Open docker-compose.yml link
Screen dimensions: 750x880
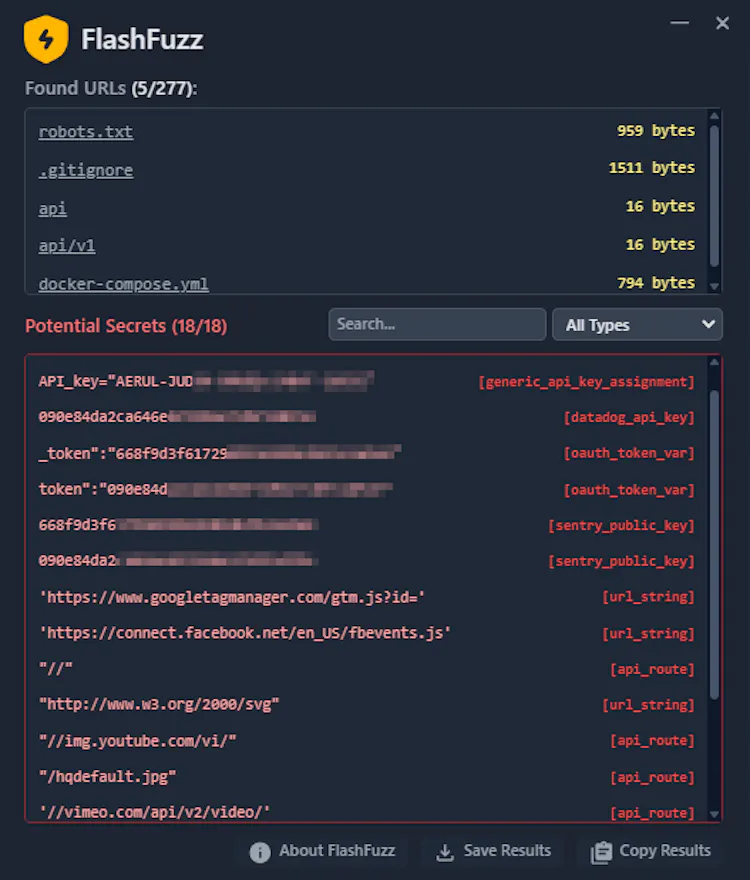(124, 284)
